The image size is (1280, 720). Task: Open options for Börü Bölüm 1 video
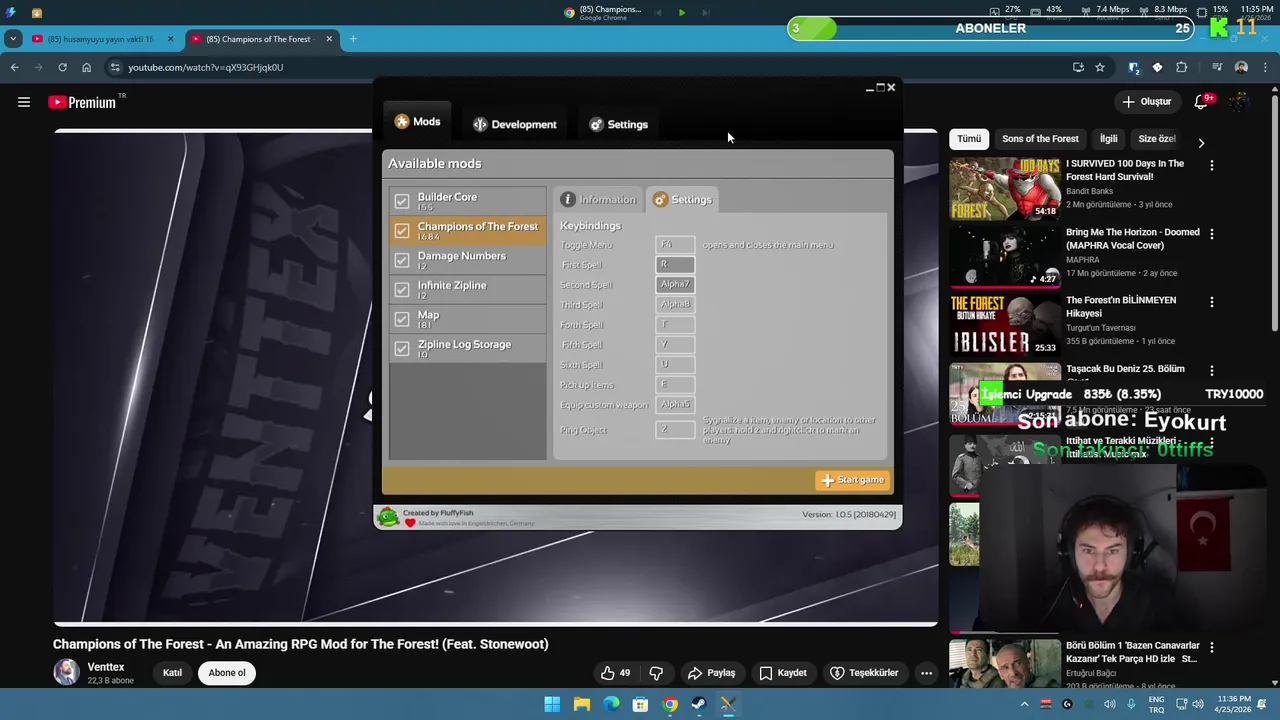(1212, 647)
